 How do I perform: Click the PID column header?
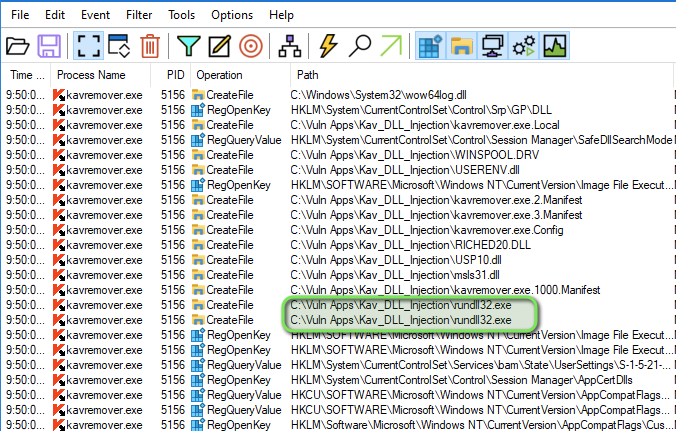[x=171, y=75]
